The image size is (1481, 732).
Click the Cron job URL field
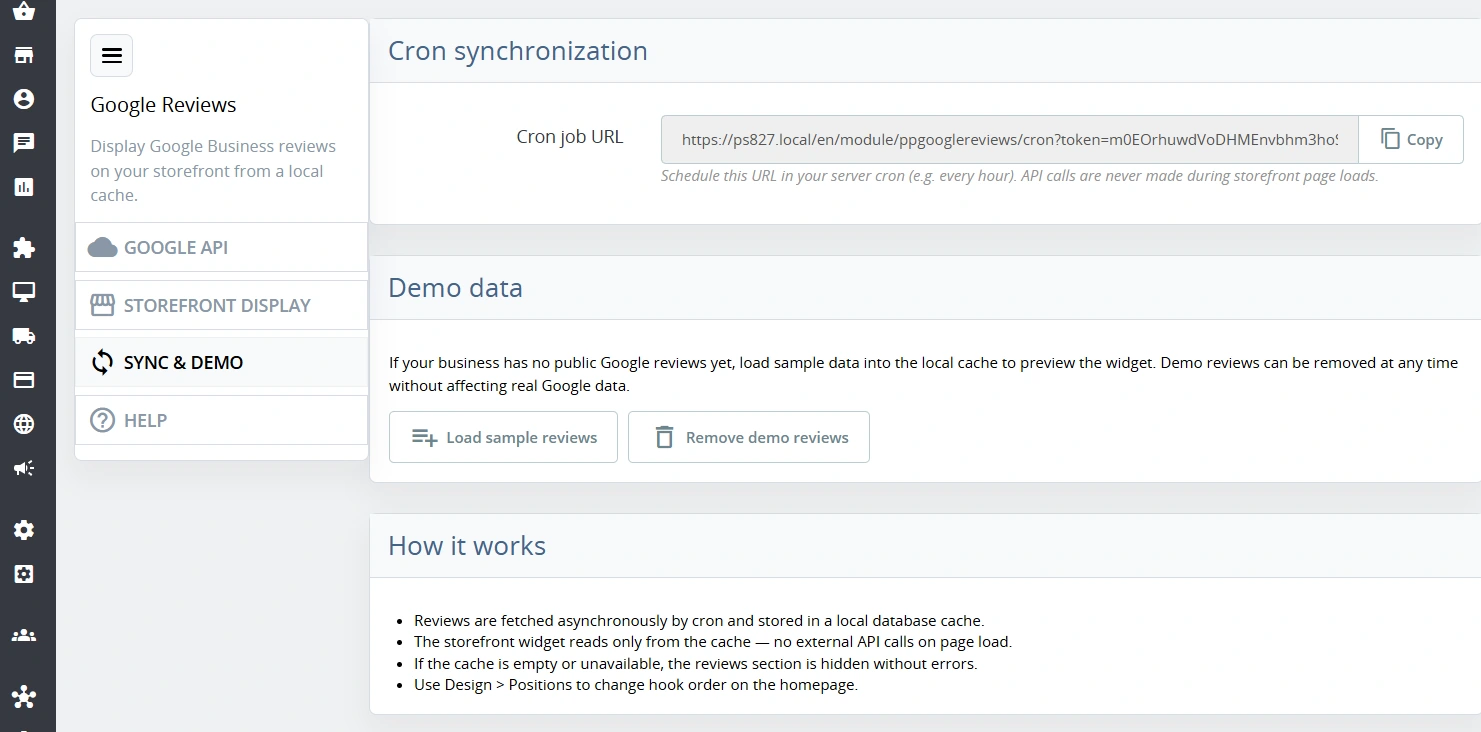point(1009,140)
